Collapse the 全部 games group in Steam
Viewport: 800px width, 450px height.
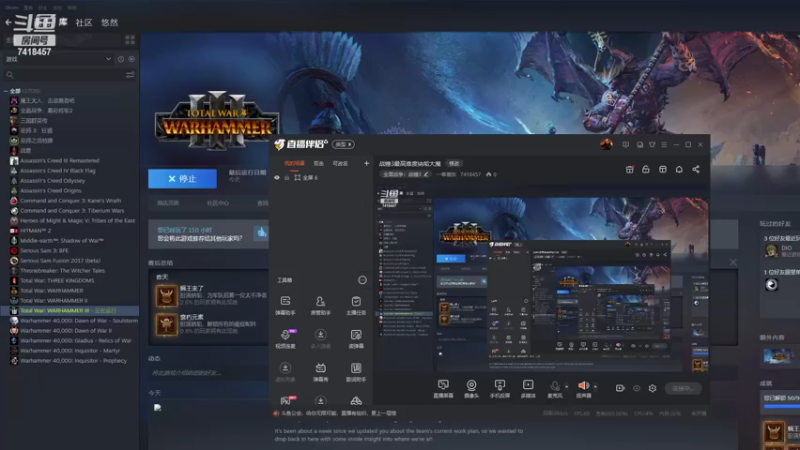[x=6, y=91]
